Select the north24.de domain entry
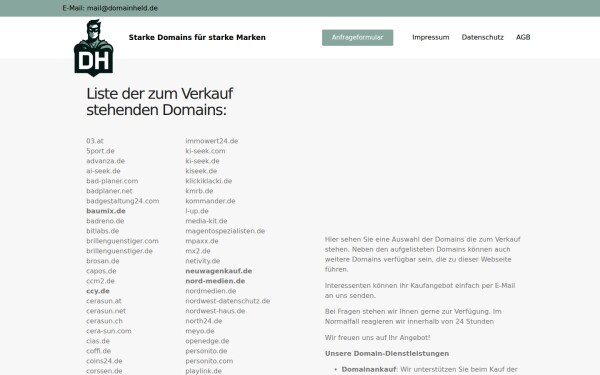The height and width of the screenshot is (375, 600). click(x=204, y=321)
